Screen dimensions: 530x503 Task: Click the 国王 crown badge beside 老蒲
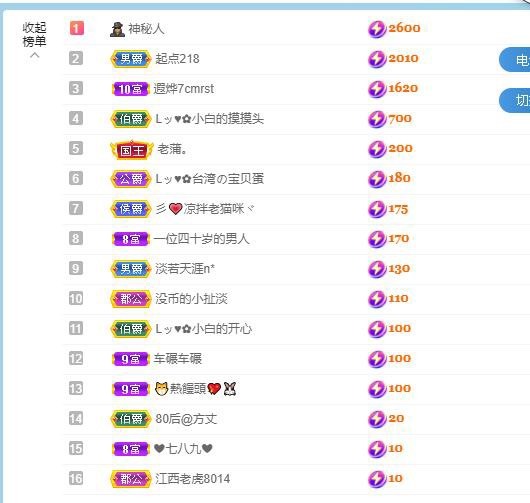tap(132, 149)
